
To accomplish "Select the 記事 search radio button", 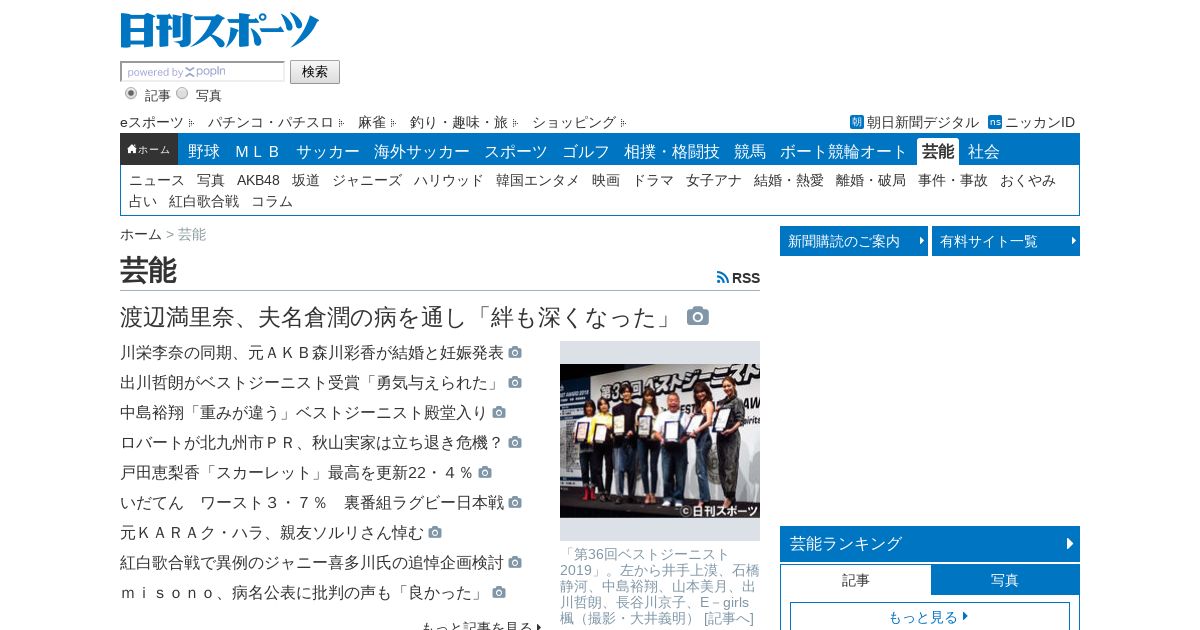I will click(x=131, y=93).
